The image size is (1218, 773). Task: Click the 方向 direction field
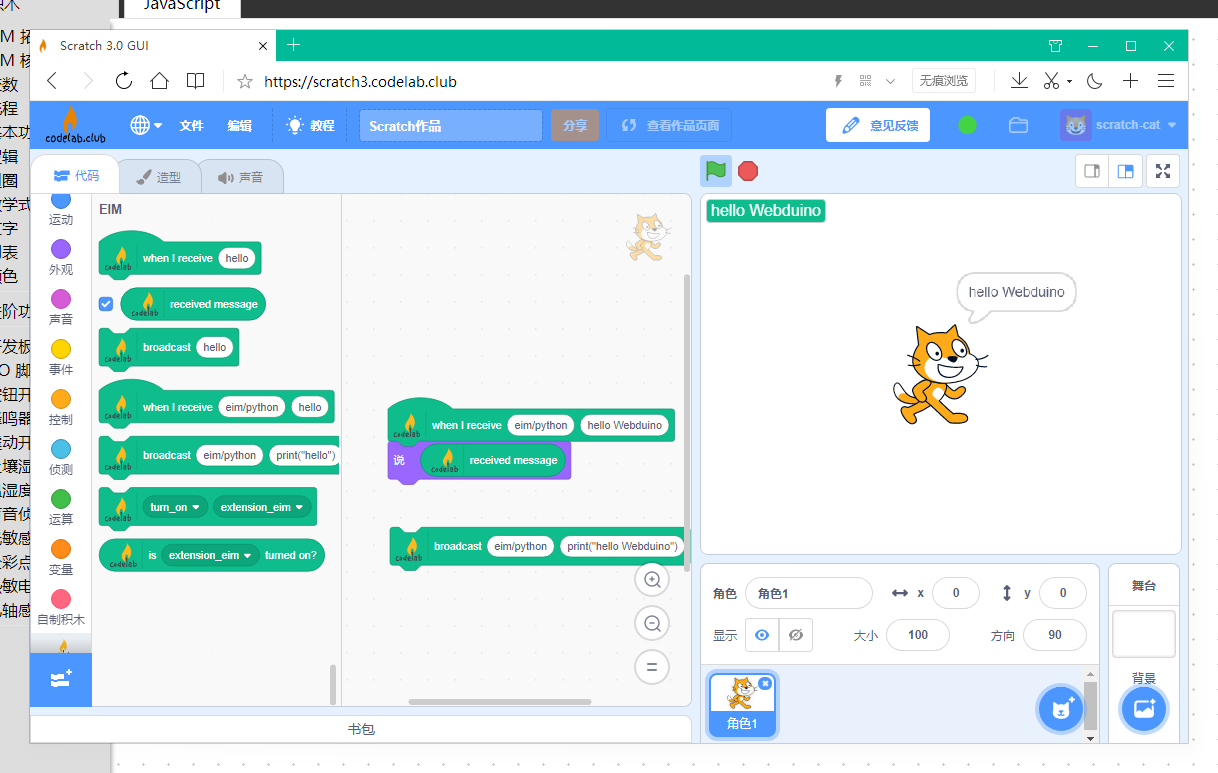(x=1055, y=635)
